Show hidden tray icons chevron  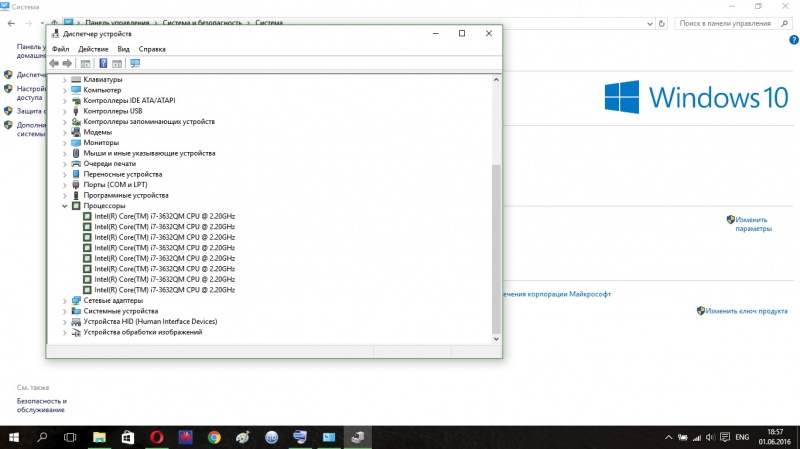pyautogui.click(x=668, y=437)
